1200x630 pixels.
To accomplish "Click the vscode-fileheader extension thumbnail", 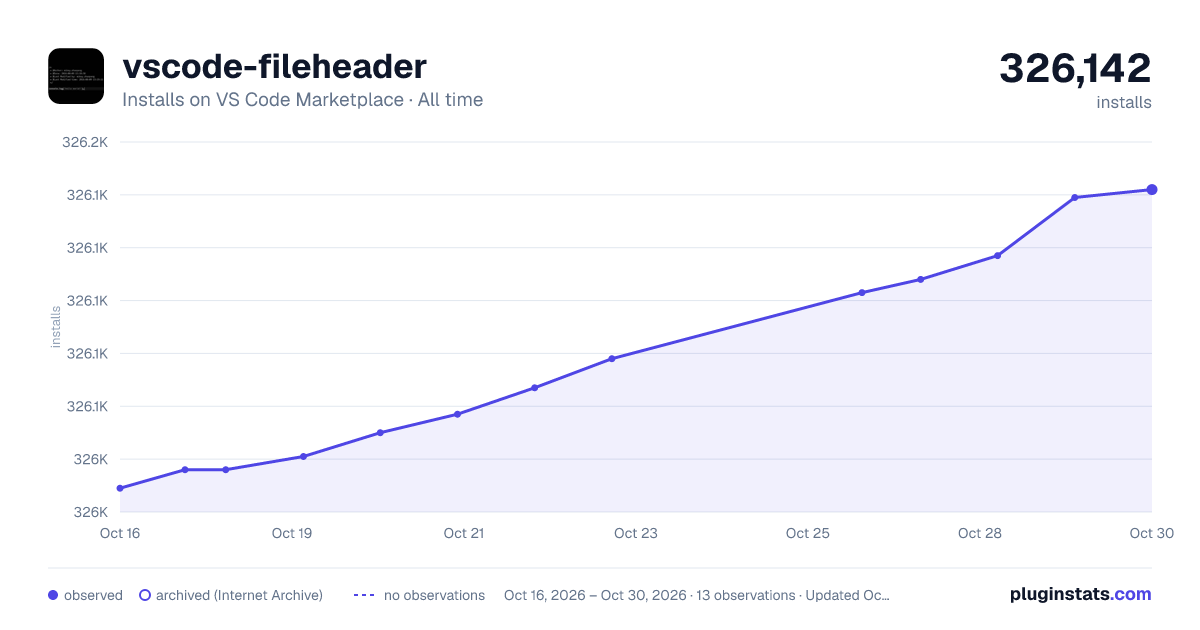I will tap(76, 76).
